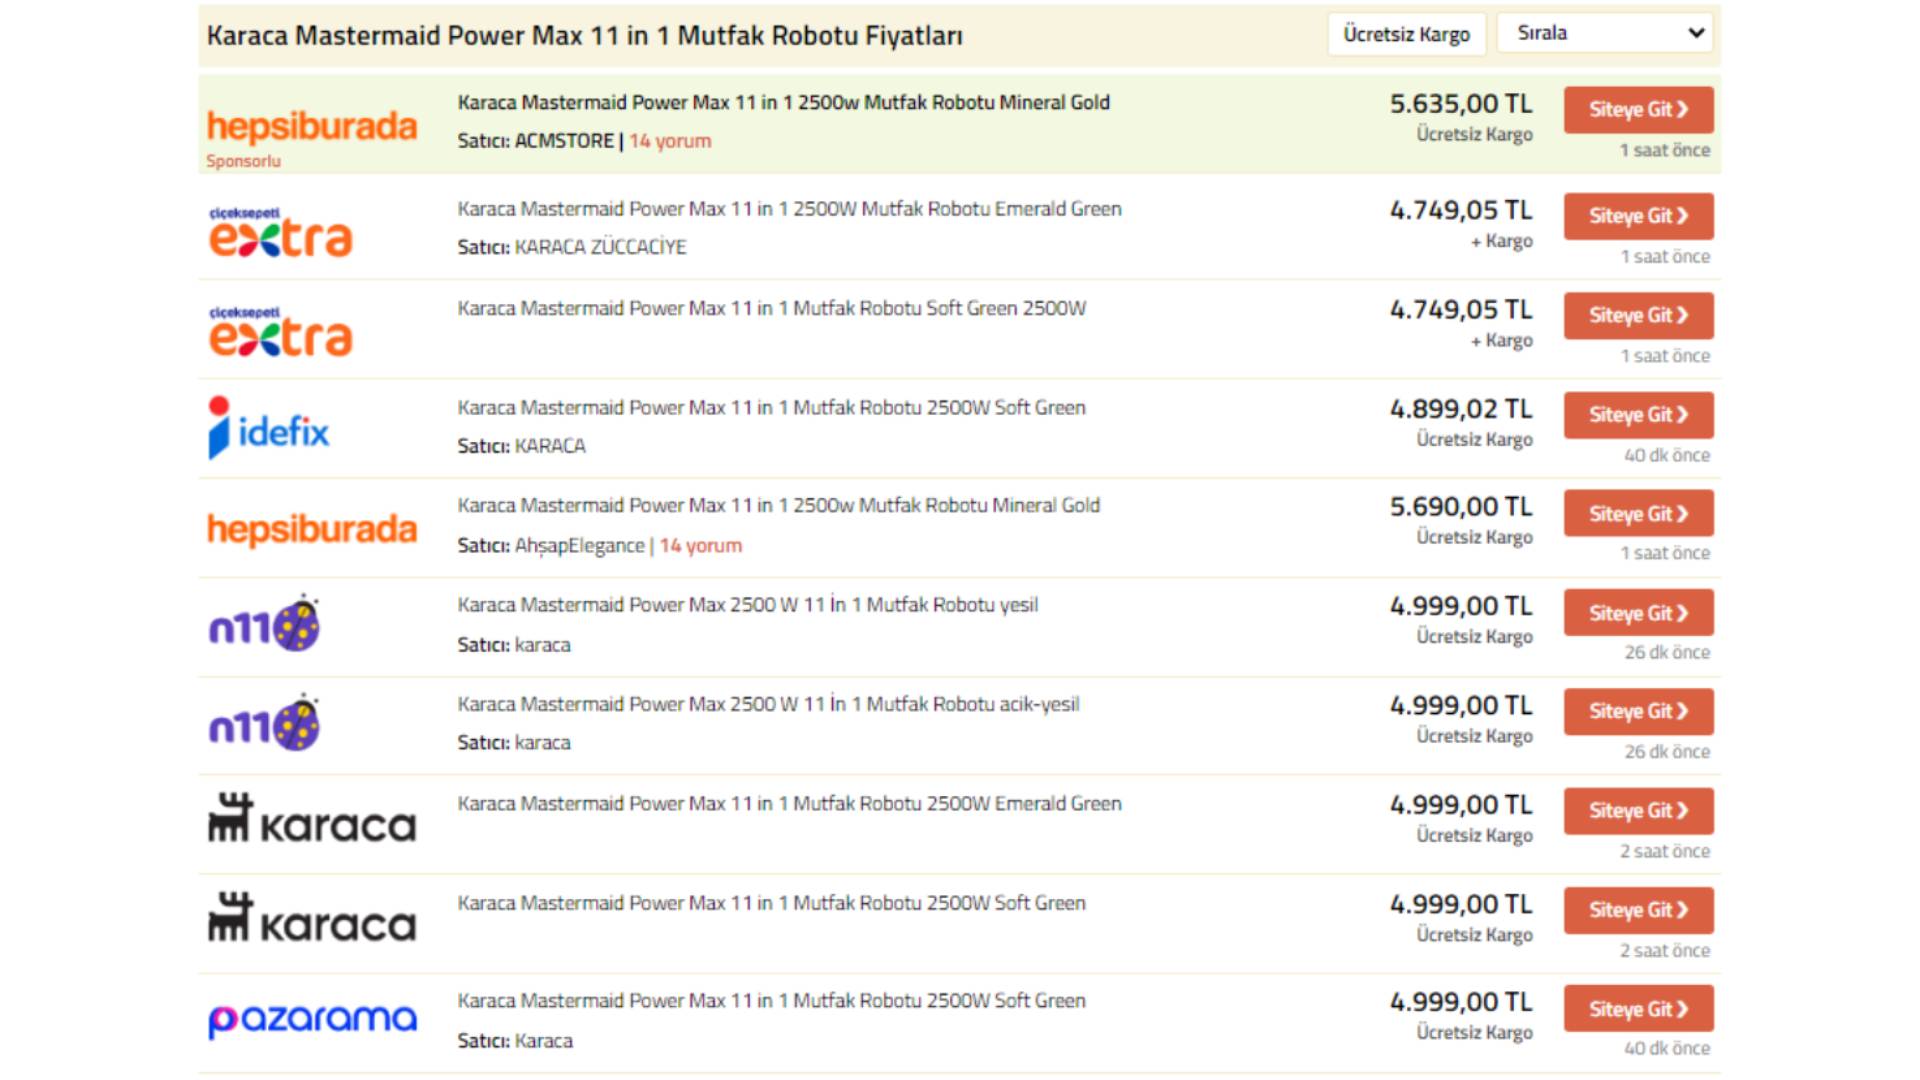Click the Karaca logo for Soft Green listing
Screen dimensions: 1920x1080
[x=312, y=917]
